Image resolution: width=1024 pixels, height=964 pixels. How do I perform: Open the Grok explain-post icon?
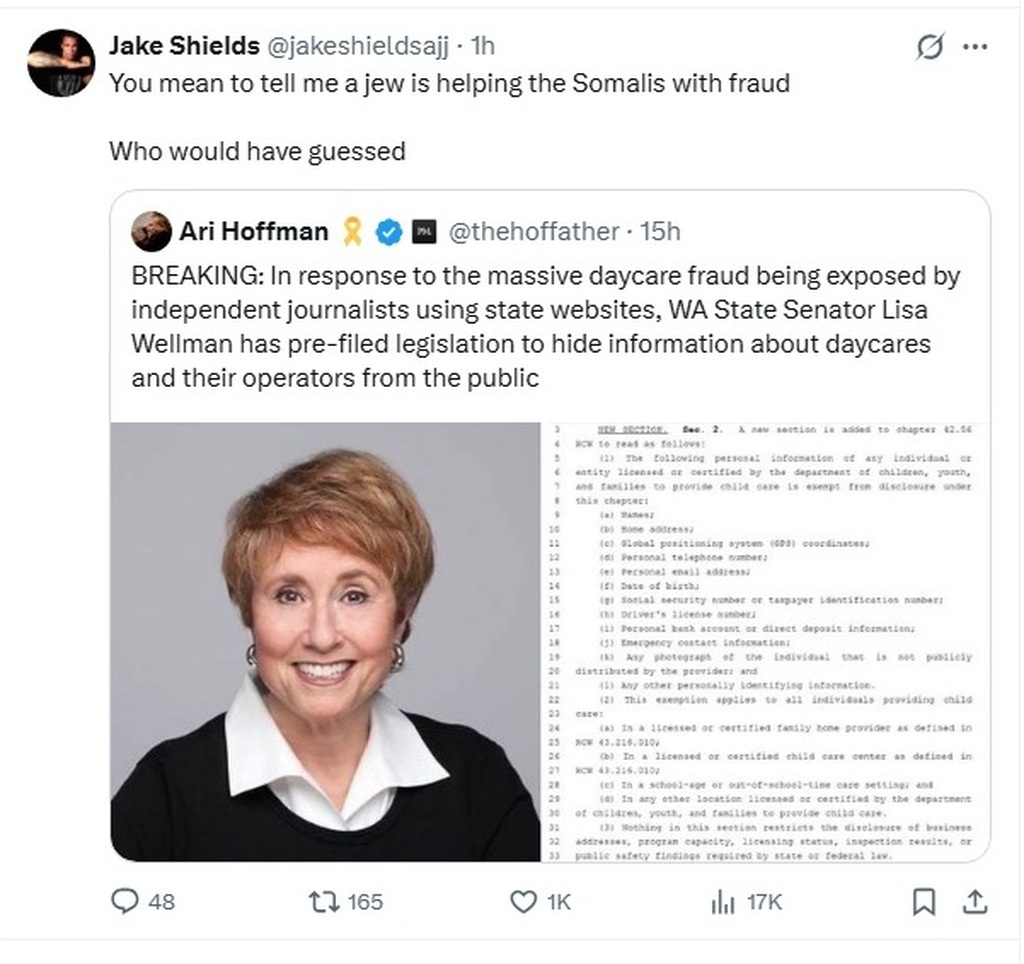pyautogui.click(x=930, y=47)
